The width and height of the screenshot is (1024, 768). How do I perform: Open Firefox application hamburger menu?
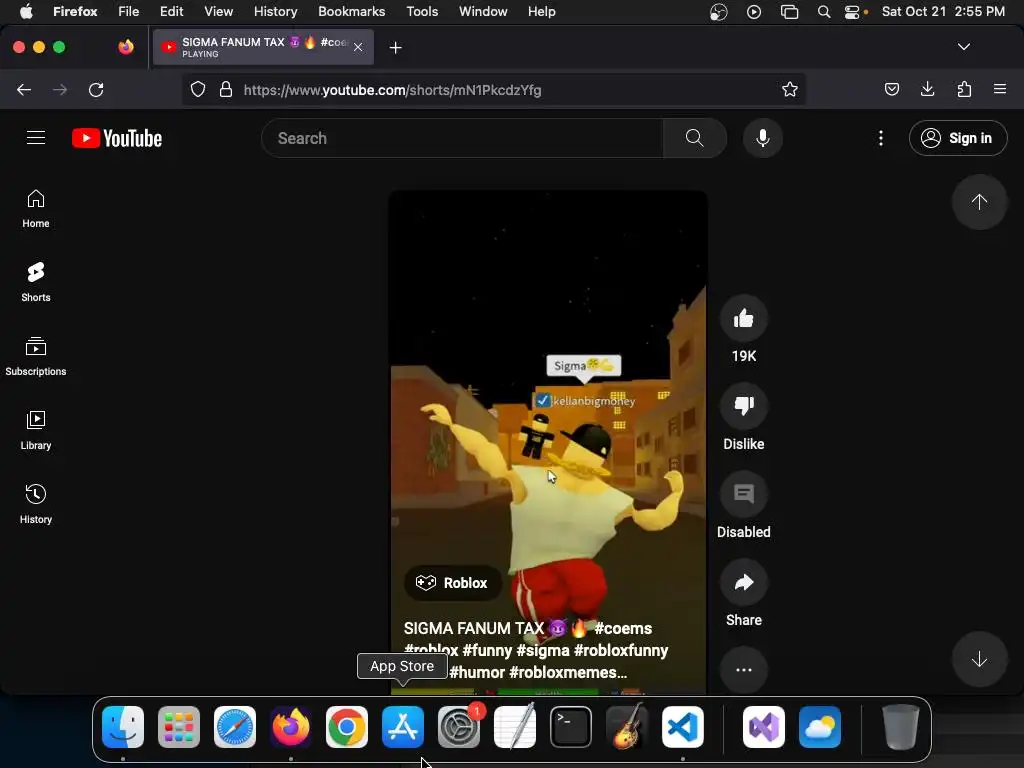[x=1000, y=89]
